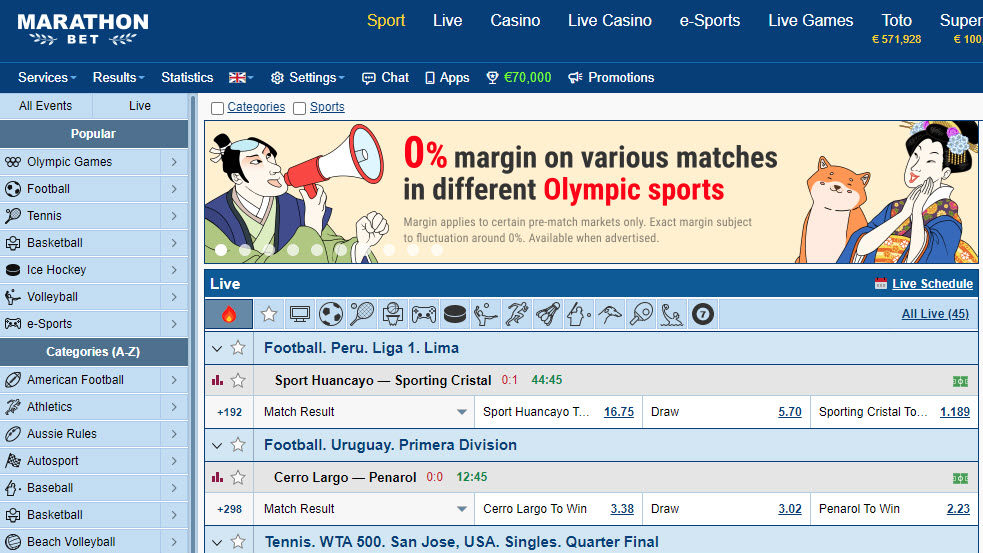Open the Services dropdown menu
The width and height of the screenshot is (983, 553).
coord(47,78)
